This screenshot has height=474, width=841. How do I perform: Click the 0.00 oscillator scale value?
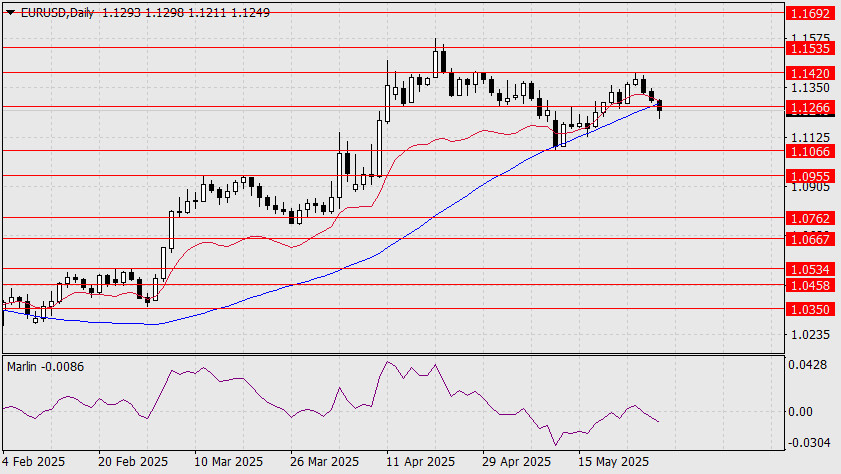click(800, 411)
